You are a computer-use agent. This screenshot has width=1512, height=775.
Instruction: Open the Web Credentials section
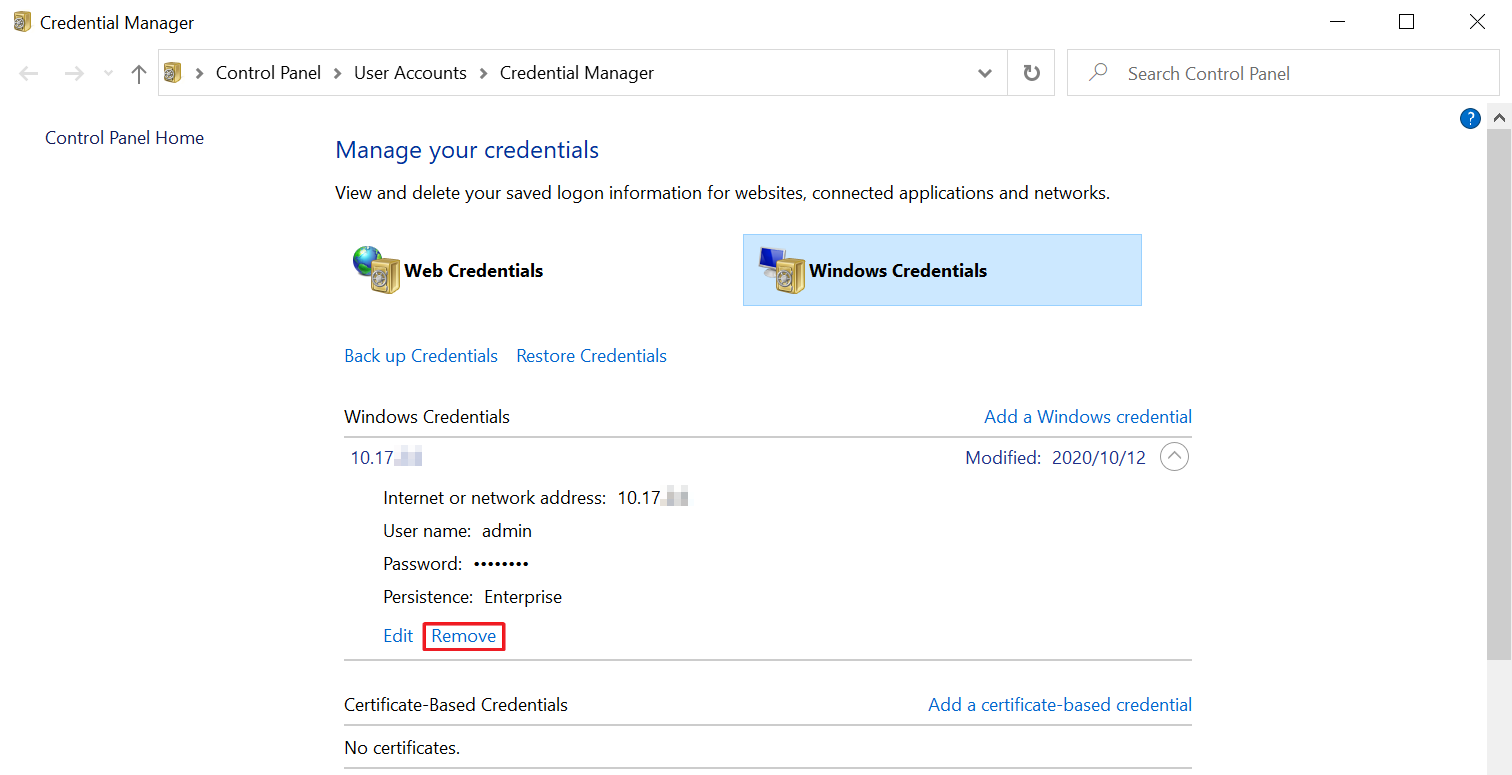pos(474,270)
